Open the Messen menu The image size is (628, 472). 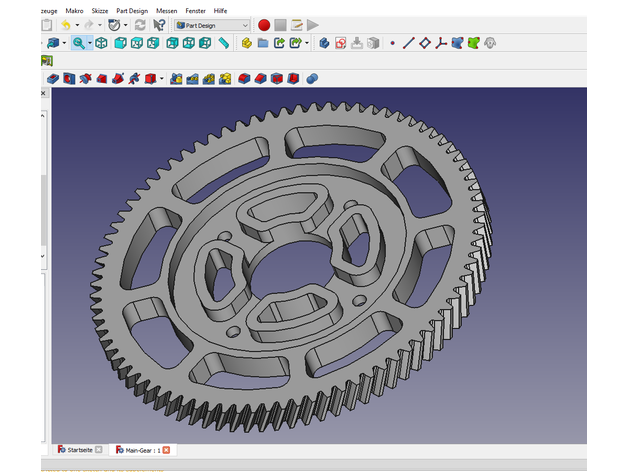pos(165,9)
